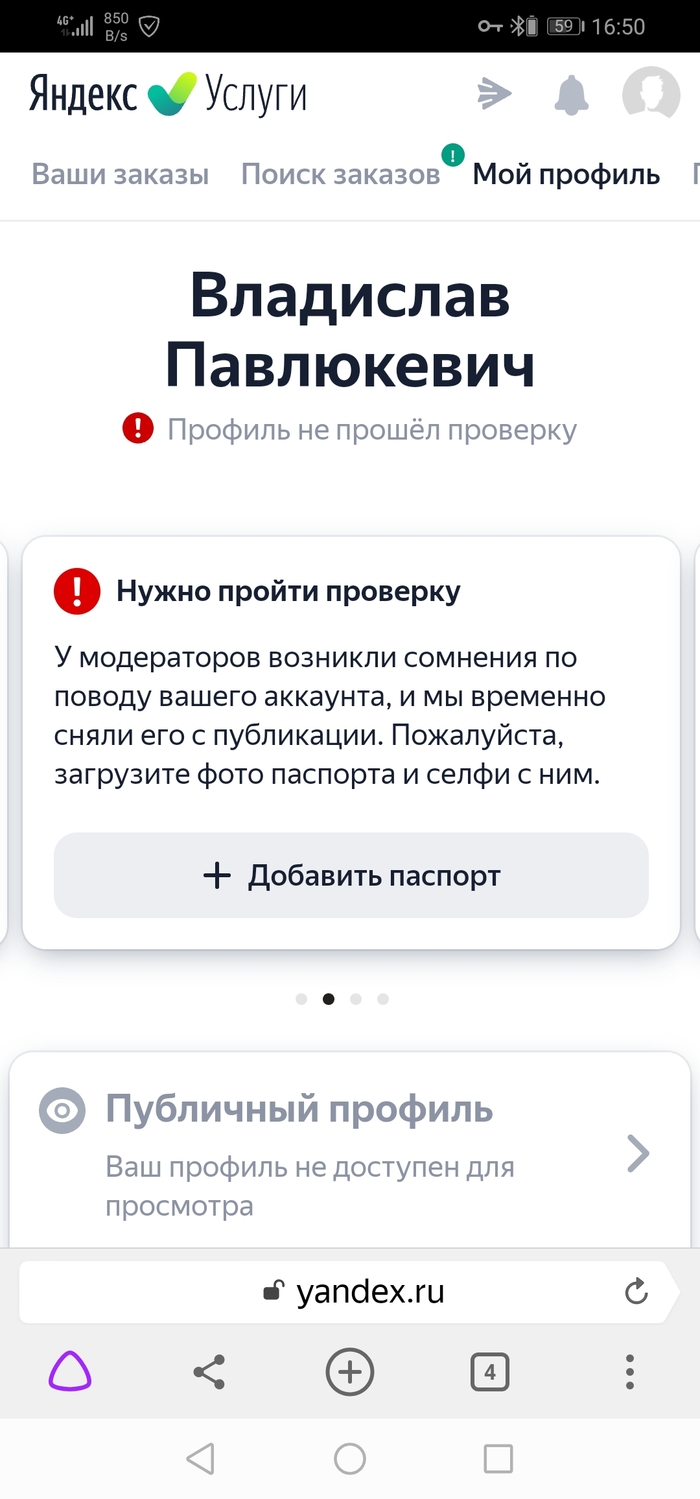The width and height of the screenshot is (700, 1499).
Task: Open Alice assistant icon in browser bar
Action: [x=70, y=1372]
